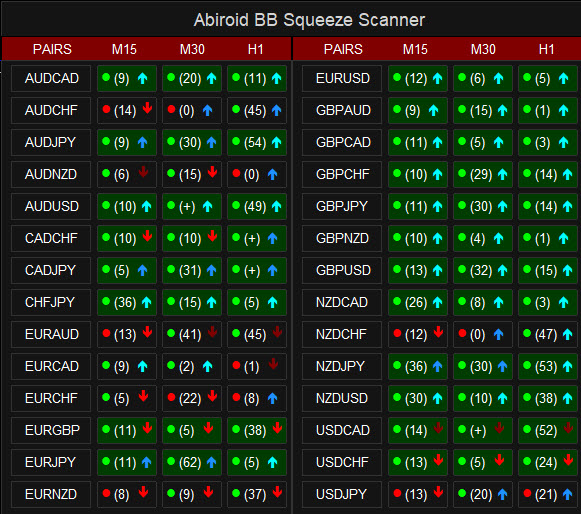The height and width of the screenshot is (514, 581).
Task: Click the green dot in GBPUSD M30 cell
Action: [x=462, y=269]
